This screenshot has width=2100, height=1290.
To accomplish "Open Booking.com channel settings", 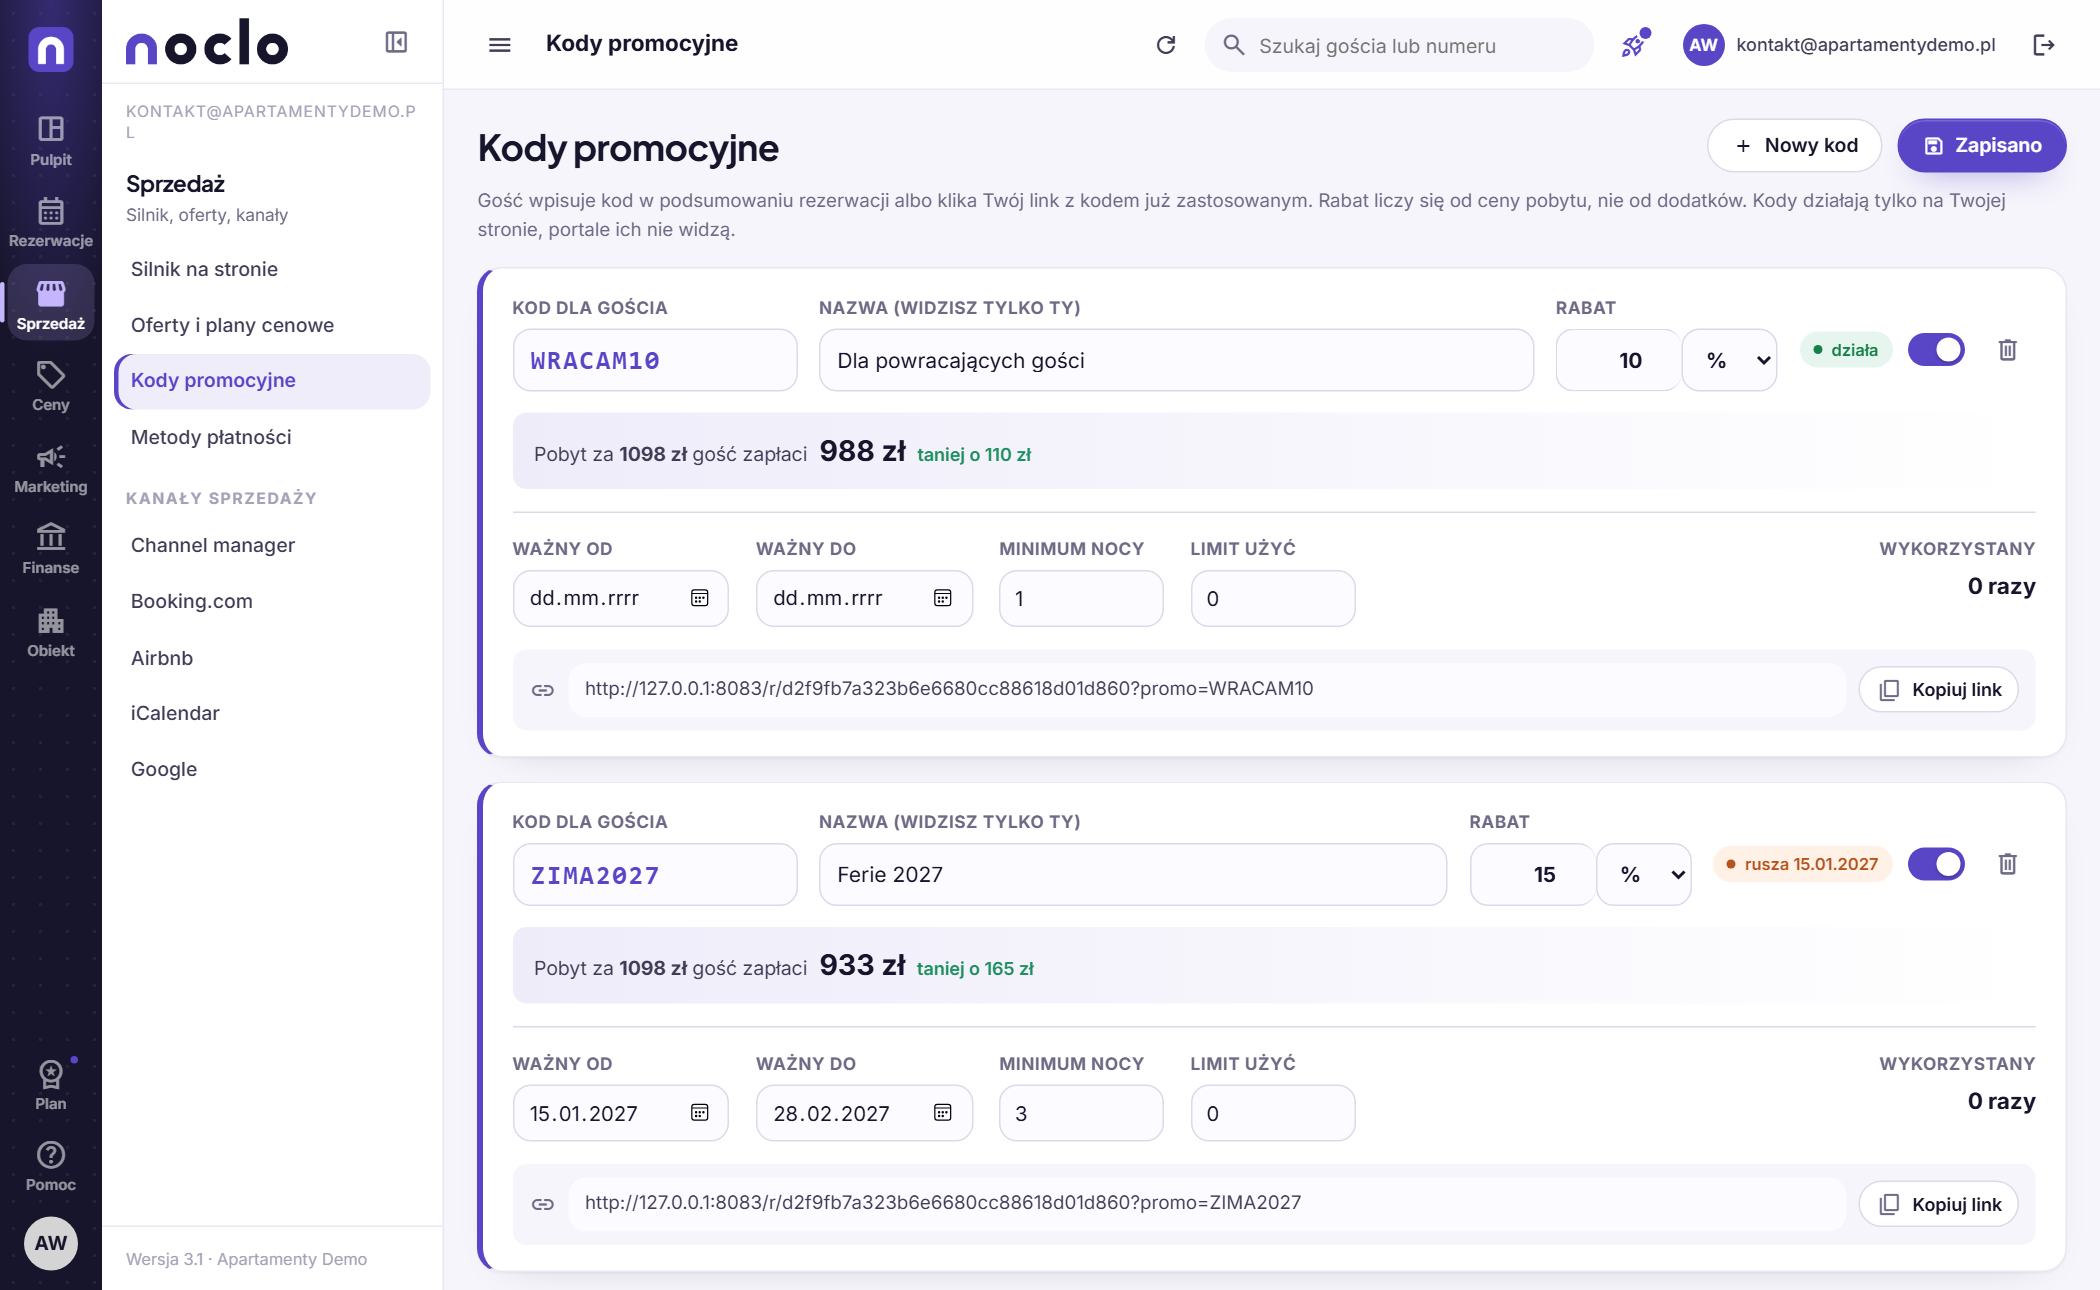I will 272,601.
